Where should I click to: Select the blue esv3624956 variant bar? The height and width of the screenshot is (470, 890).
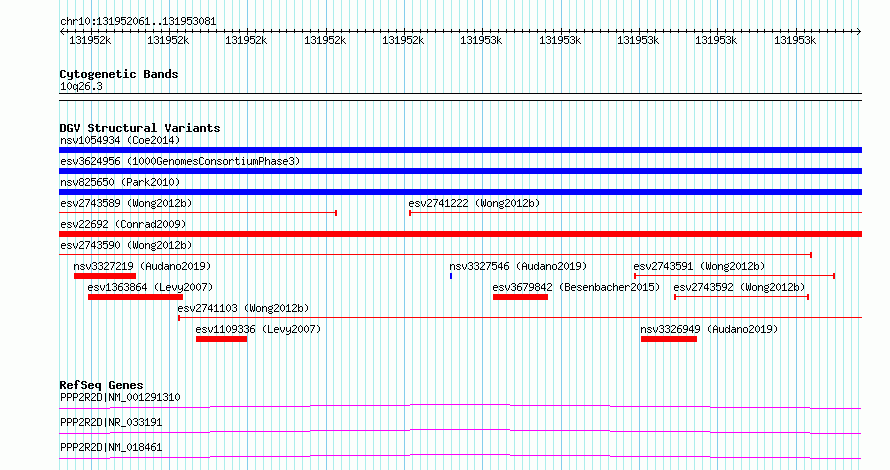point(460,171)
